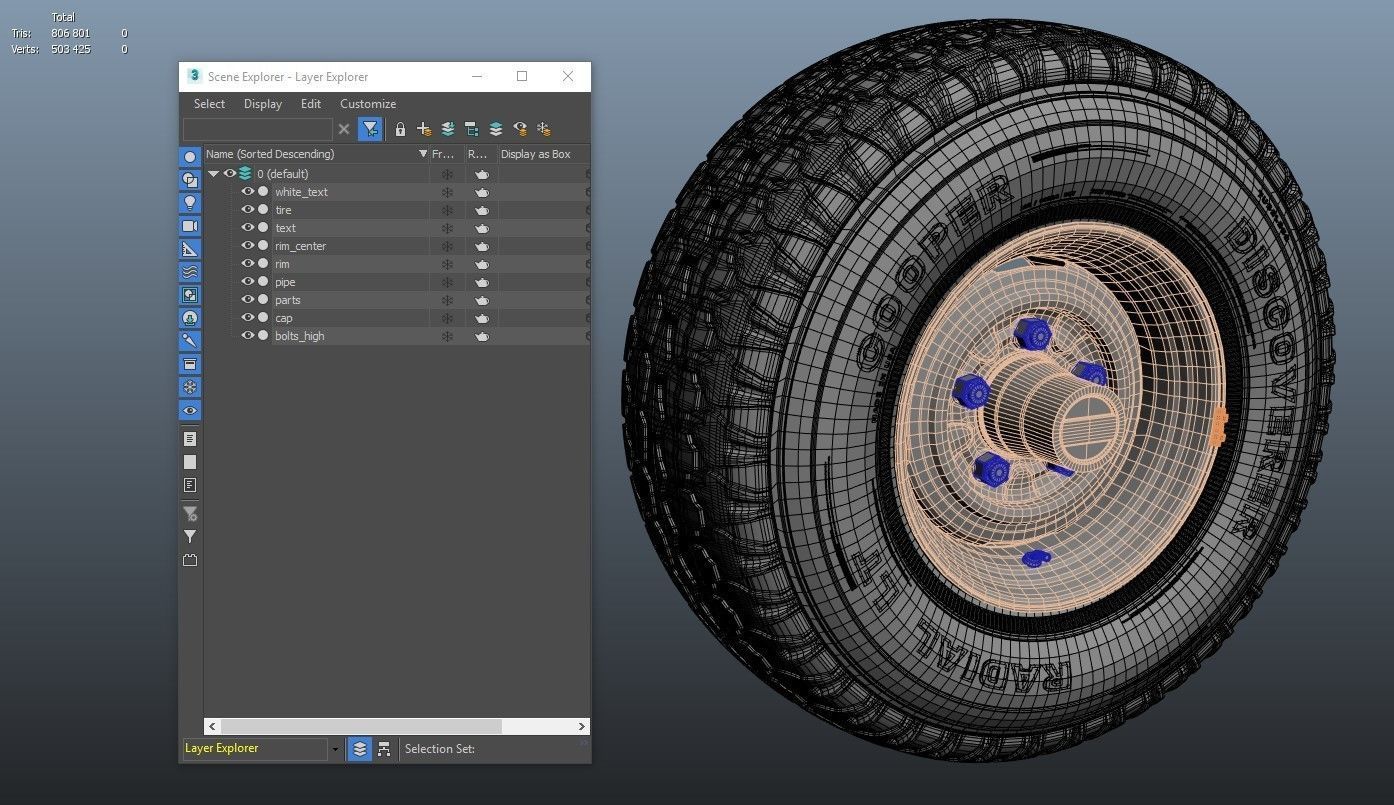Image resolution: width=1394 pixels, height=805 pixels.
Task: Toggle visibility of the text object
Action: pyautogui.click(x=248, y=228)
